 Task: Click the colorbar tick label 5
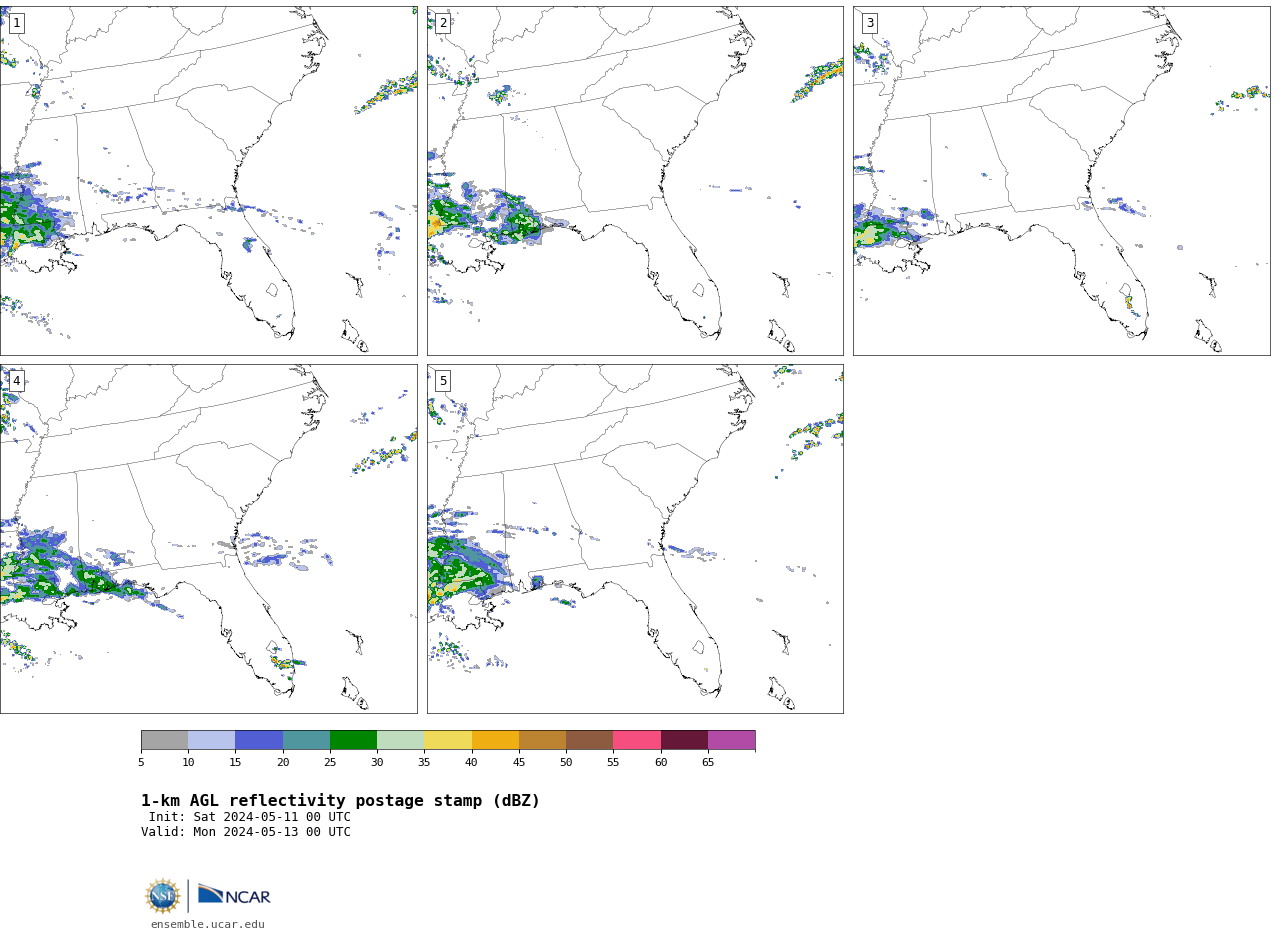pos(141,763)
